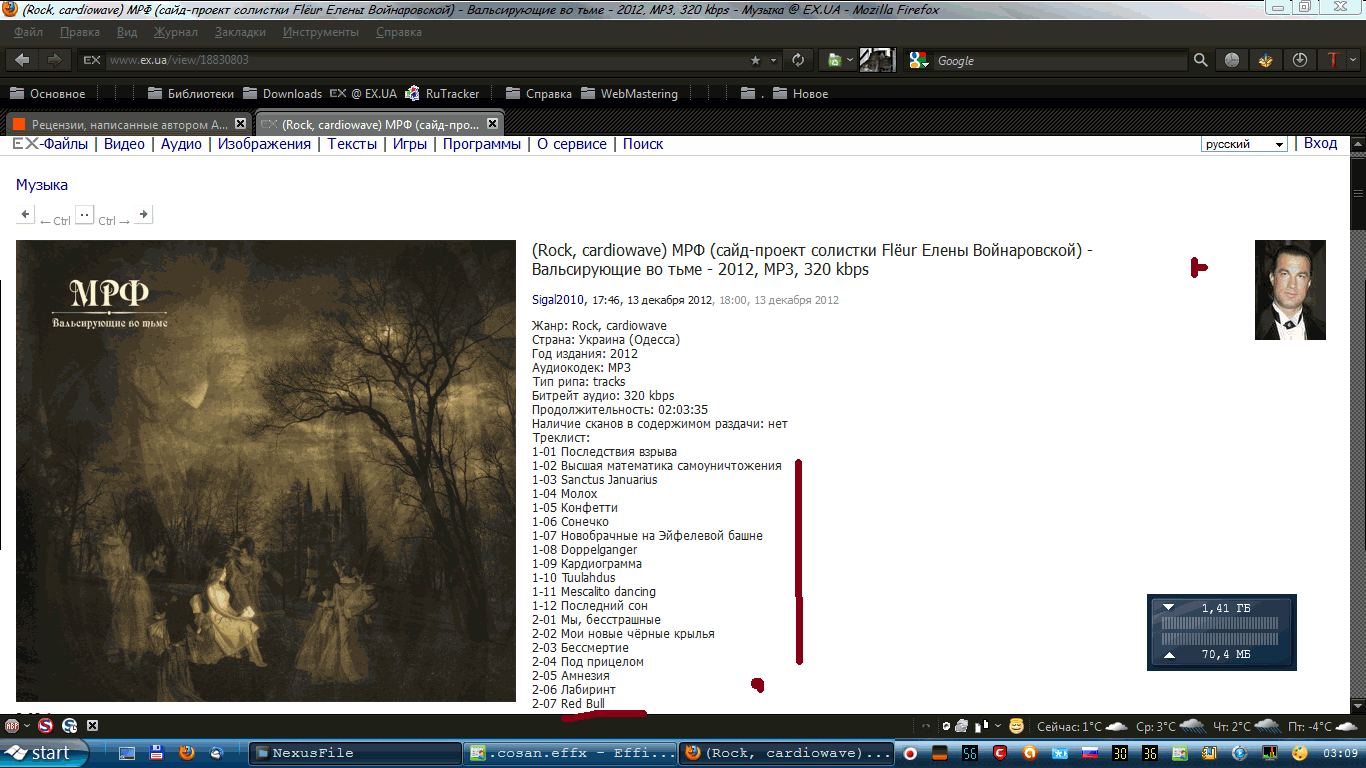Open the Инструменты menu
The height and width of the screenshot is (768, 1366).
320,32
